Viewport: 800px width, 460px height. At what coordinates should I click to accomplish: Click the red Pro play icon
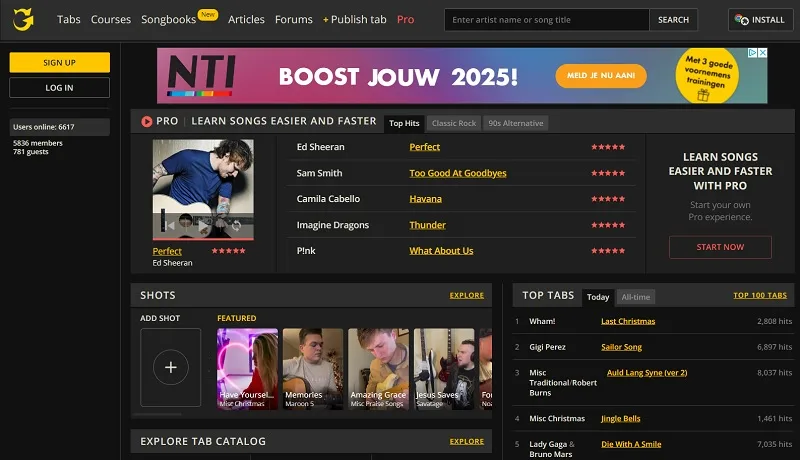coord(146,121)
